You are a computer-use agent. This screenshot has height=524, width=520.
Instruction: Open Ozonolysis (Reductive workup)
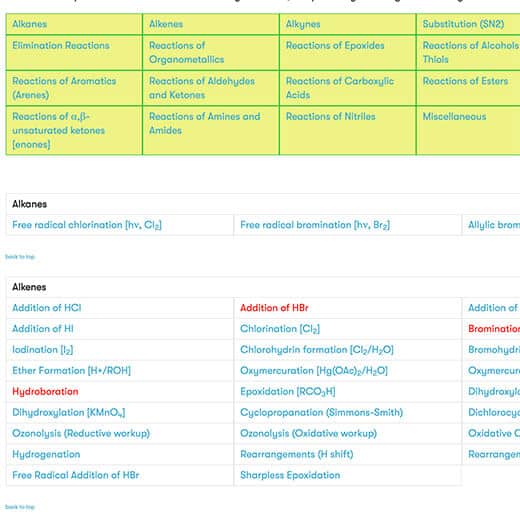click(x=81, y=433)
